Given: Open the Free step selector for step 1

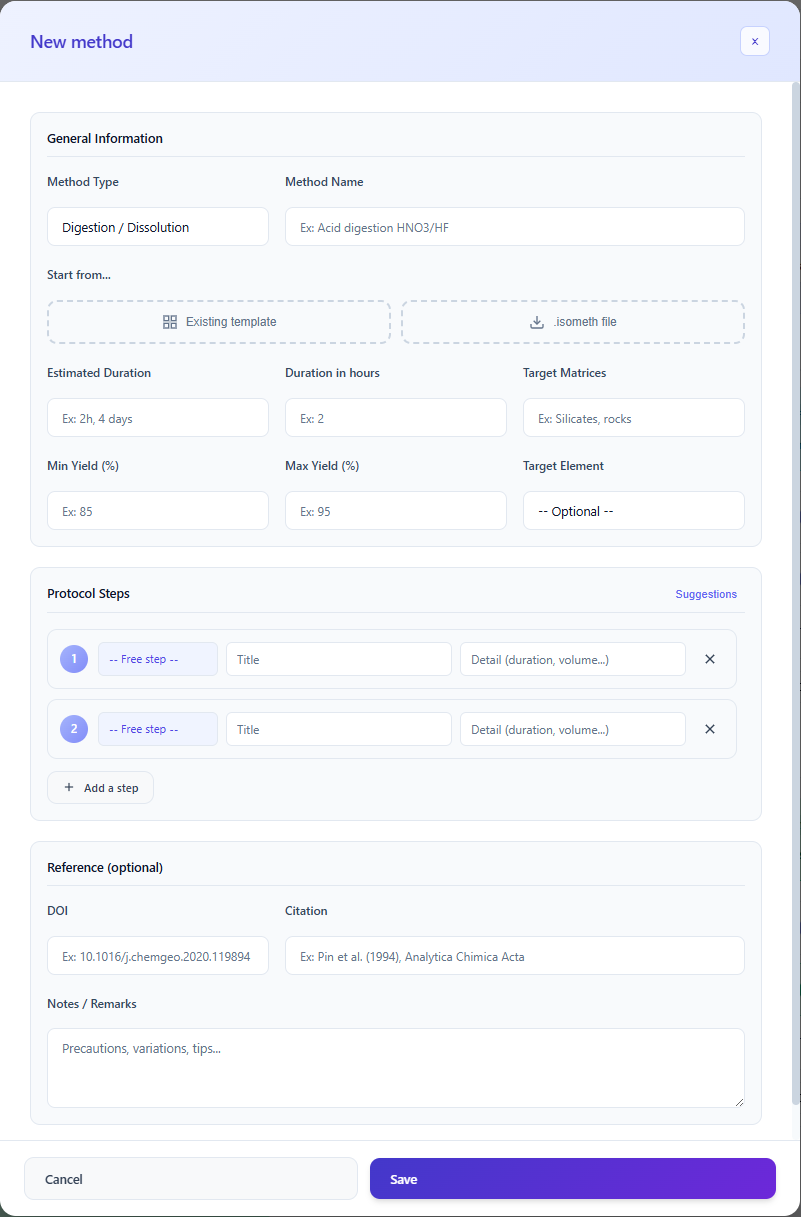Looking at the screenshot, I should [x=157, y=659].
